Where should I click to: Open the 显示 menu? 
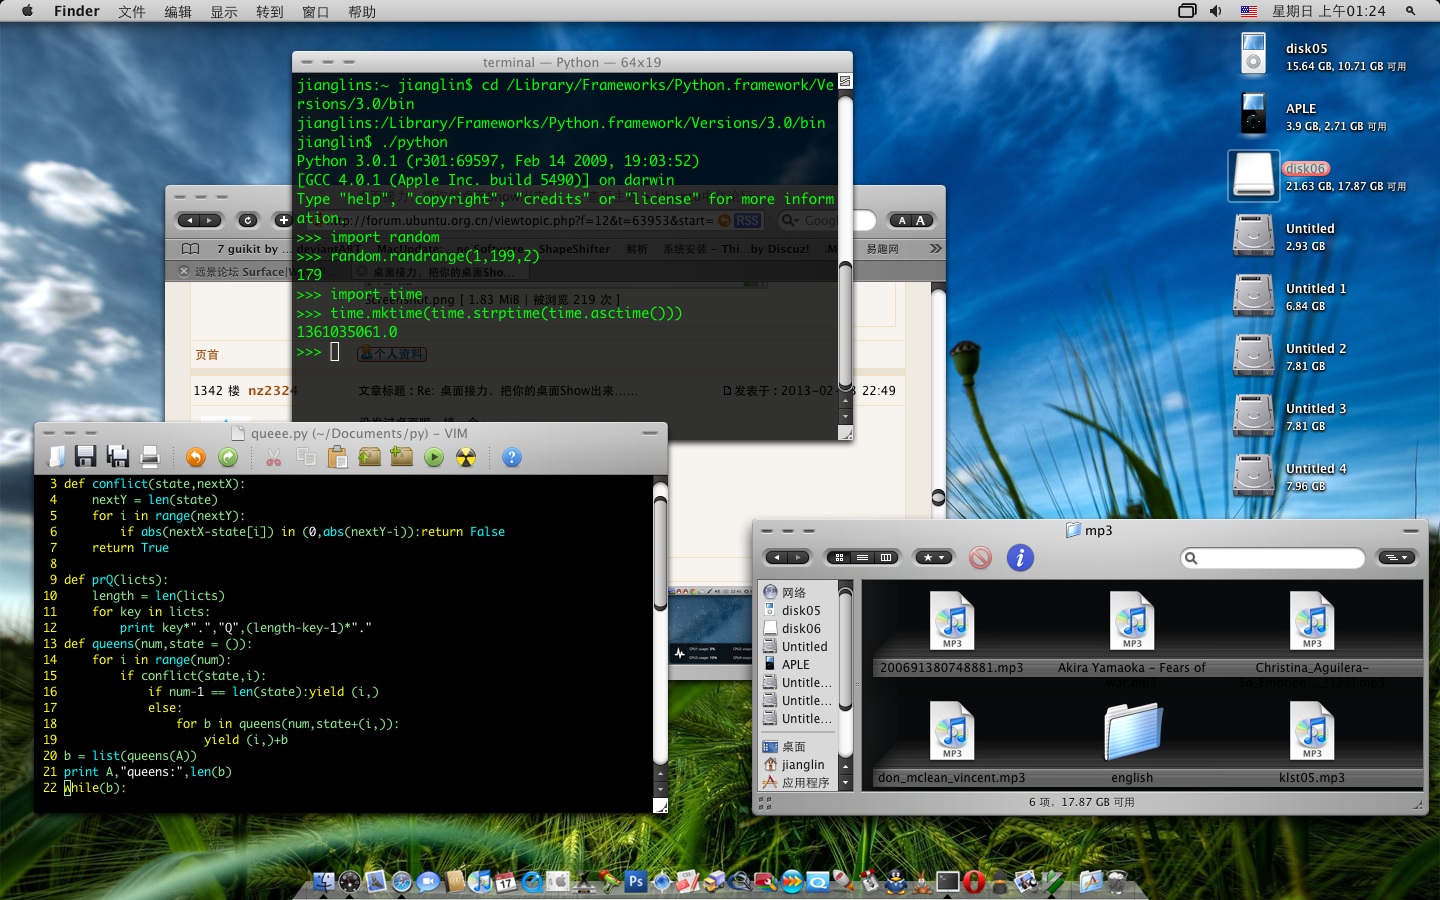[224, 11]
